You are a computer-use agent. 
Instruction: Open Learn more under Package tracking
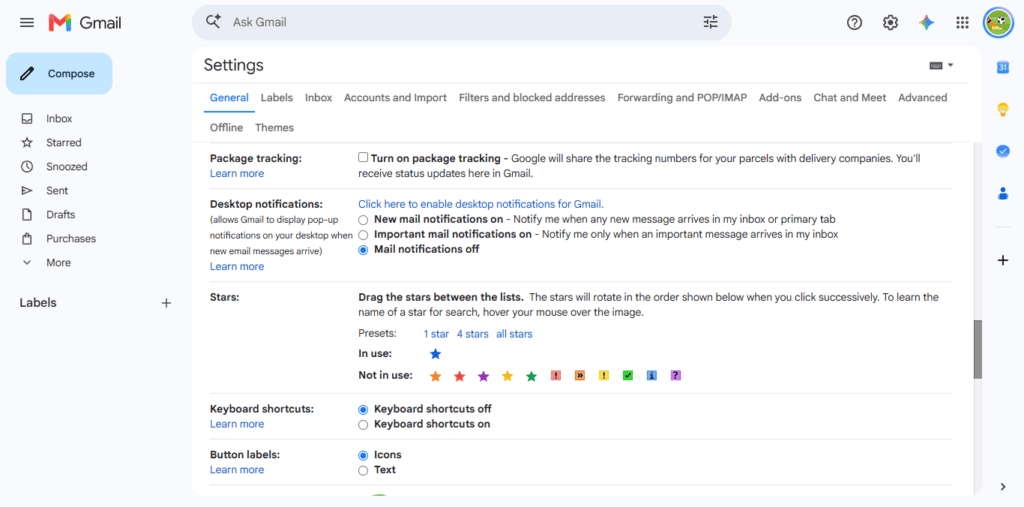[x=237, y=173]
